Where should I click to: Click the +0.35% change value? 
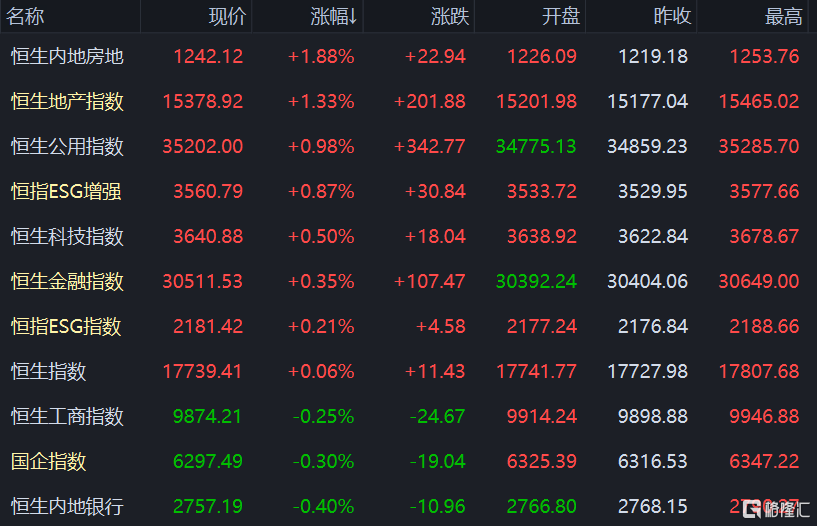pyautogui.click(x=321, y=281)
